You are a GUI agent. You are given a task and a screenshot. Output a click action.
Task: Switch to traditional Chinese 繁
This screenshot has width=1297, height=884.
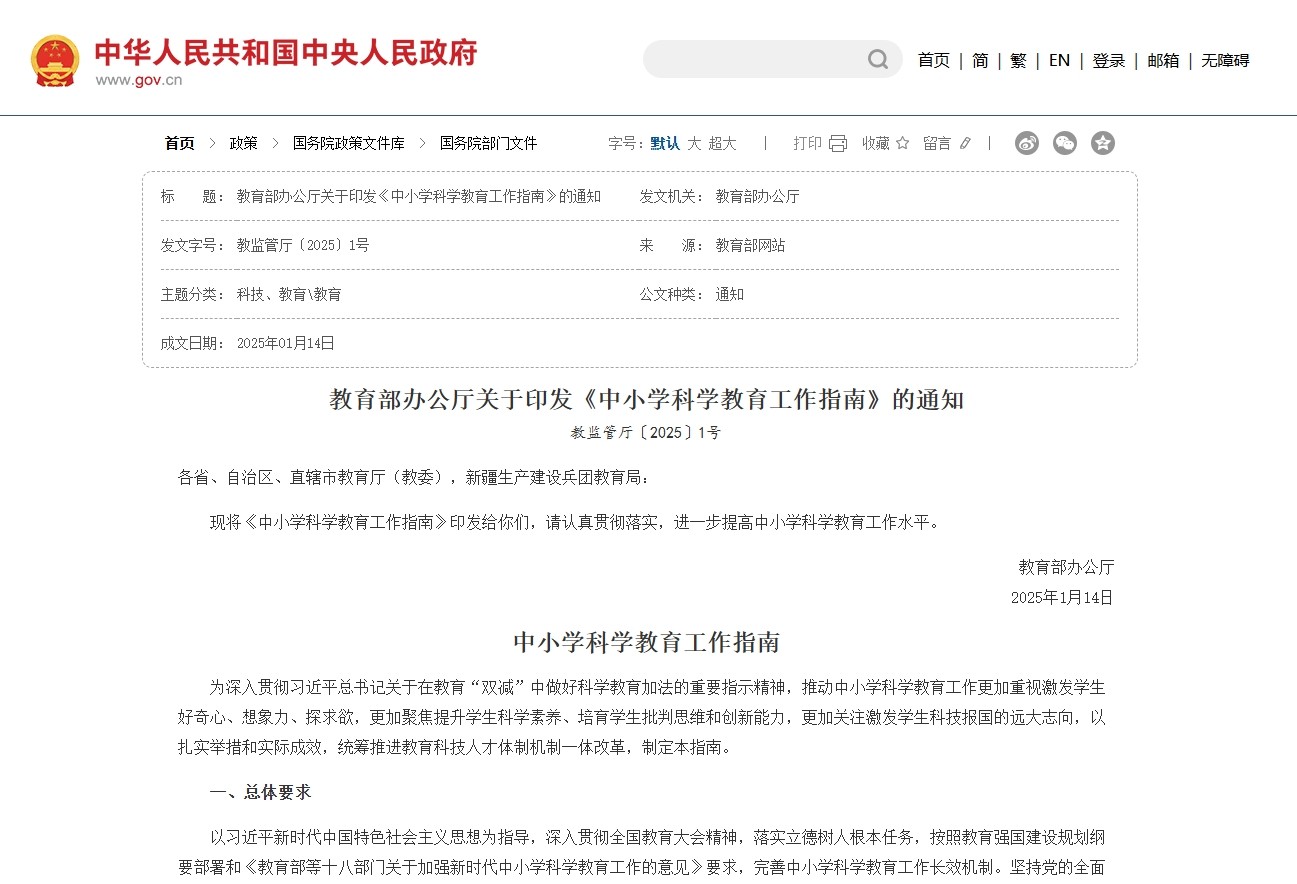[1018, 60]
